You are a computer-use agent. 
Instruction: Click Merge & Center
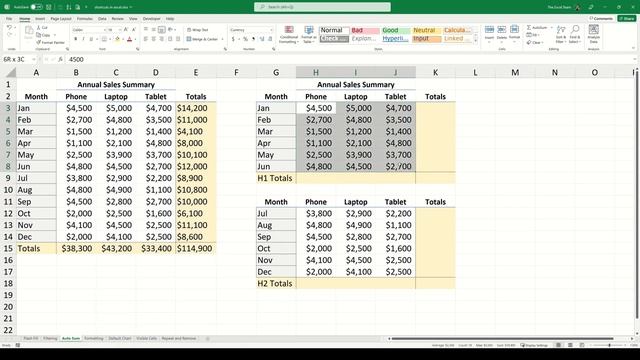click(202, 39)
